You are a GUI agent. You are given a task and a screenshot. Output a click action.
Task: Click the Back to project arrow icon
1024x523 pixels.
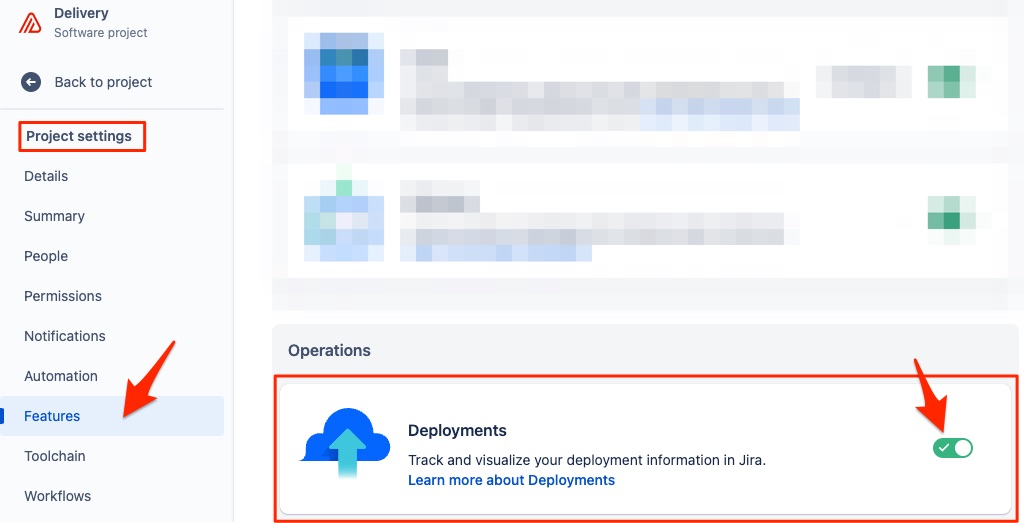(31, 82)
